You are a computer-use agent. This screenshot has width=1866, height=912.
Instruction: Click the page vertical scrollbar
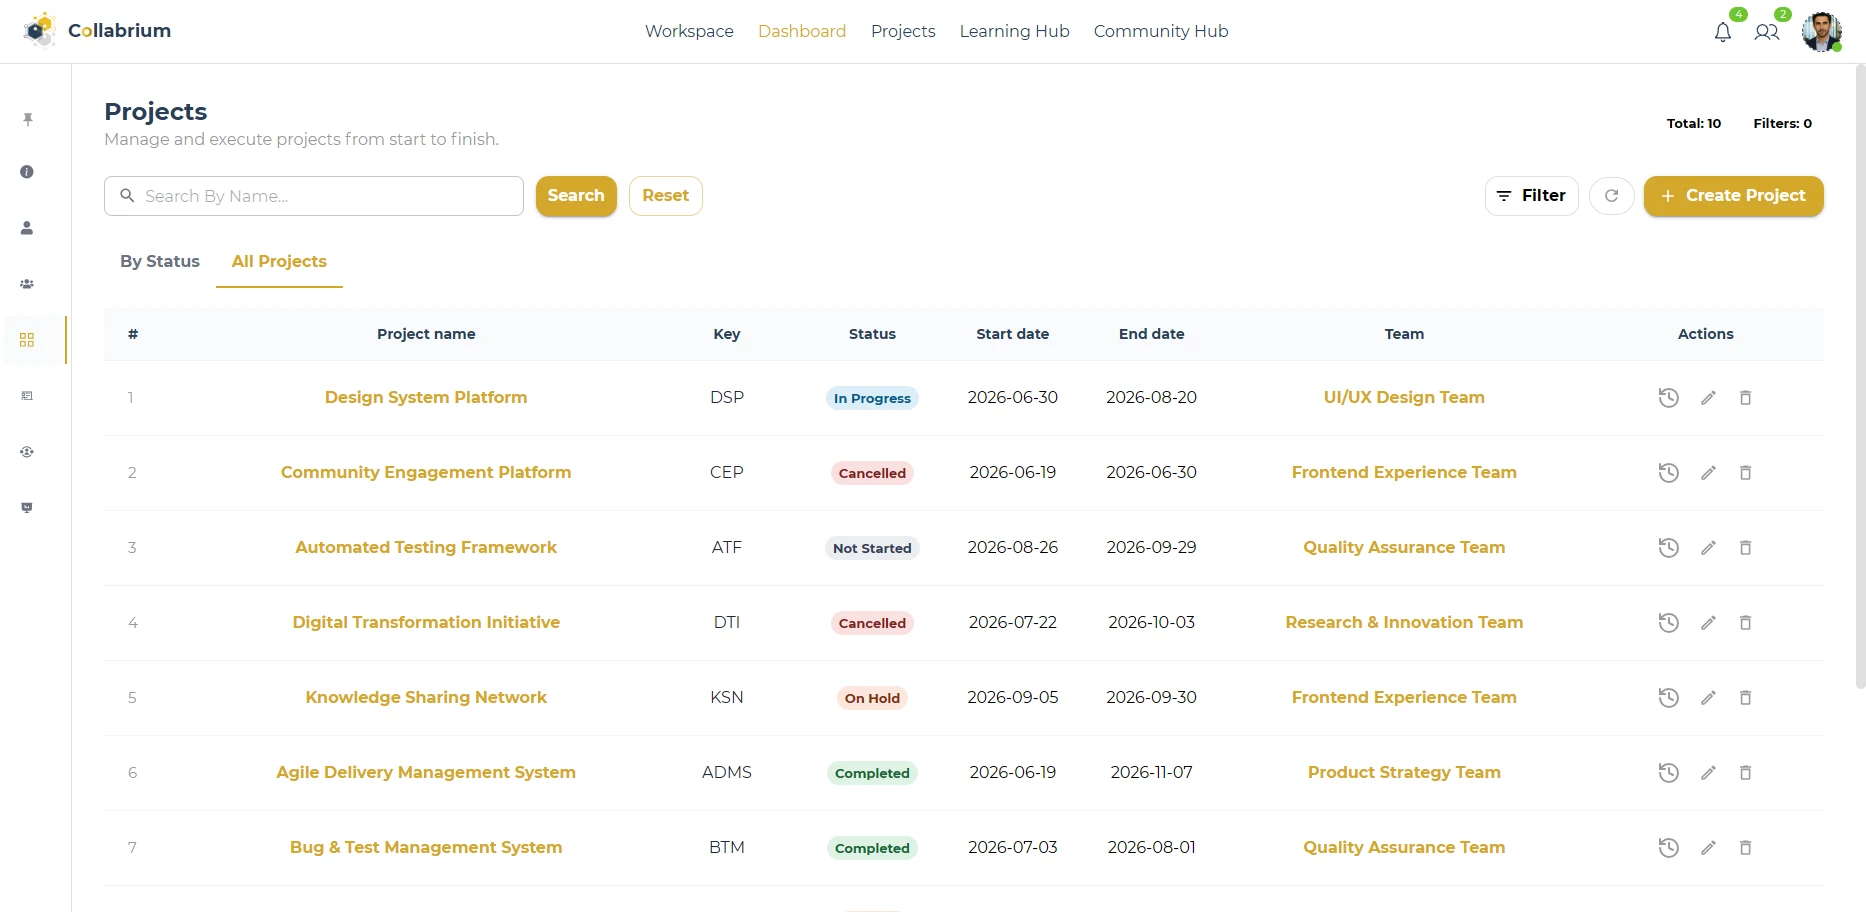1860,377
